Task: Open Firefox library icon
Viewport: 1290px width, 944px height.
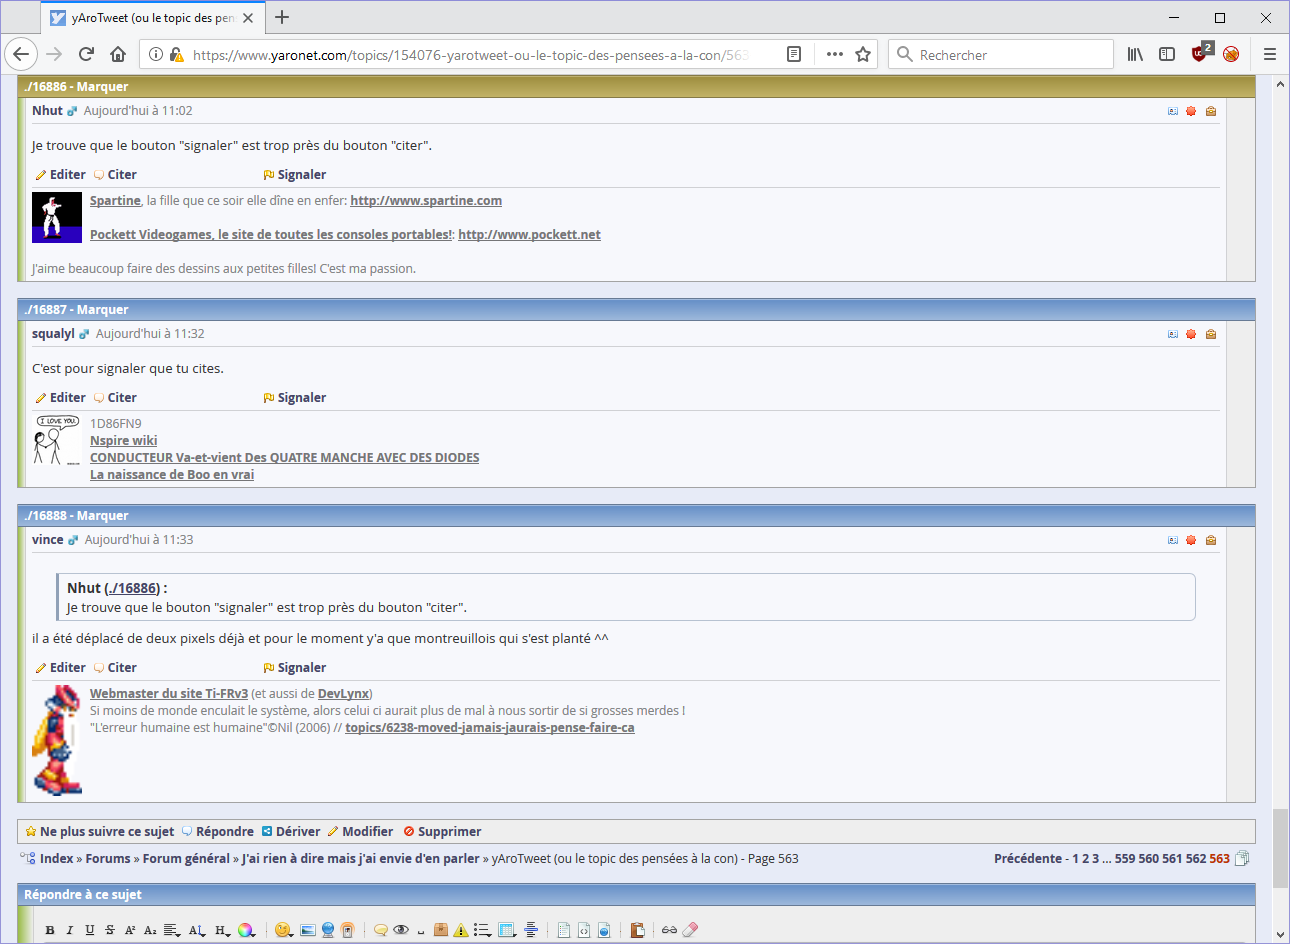Action: pos(1135,54)
